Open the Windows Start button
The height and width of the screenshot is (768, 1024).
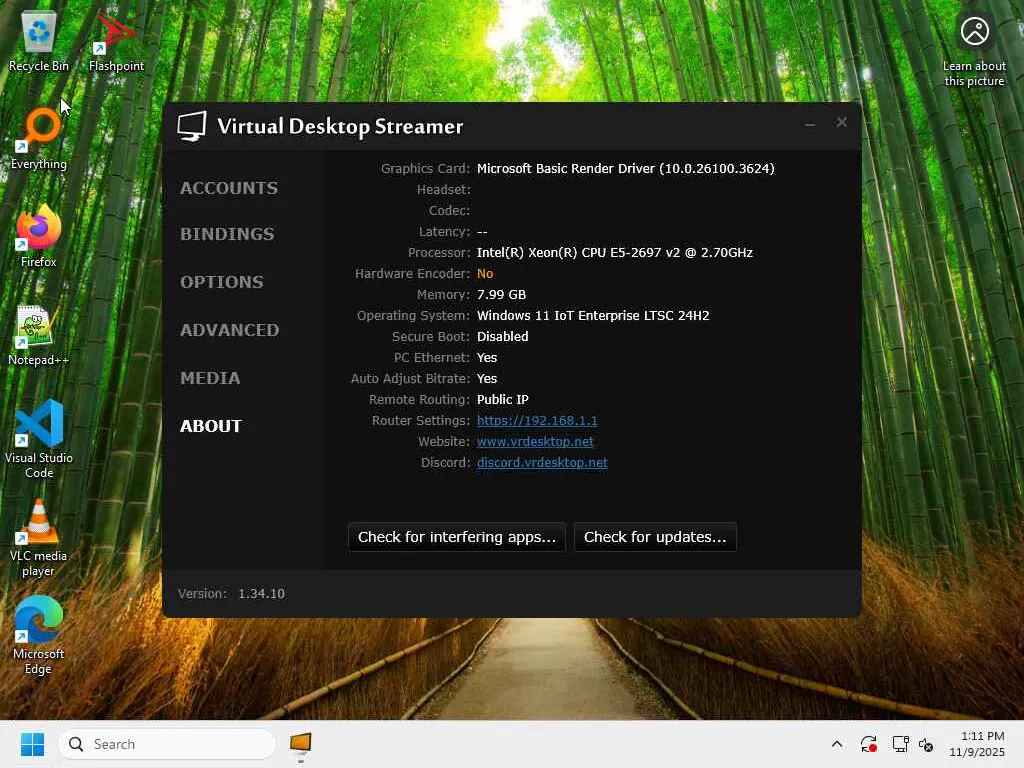(x=32, y=744)
